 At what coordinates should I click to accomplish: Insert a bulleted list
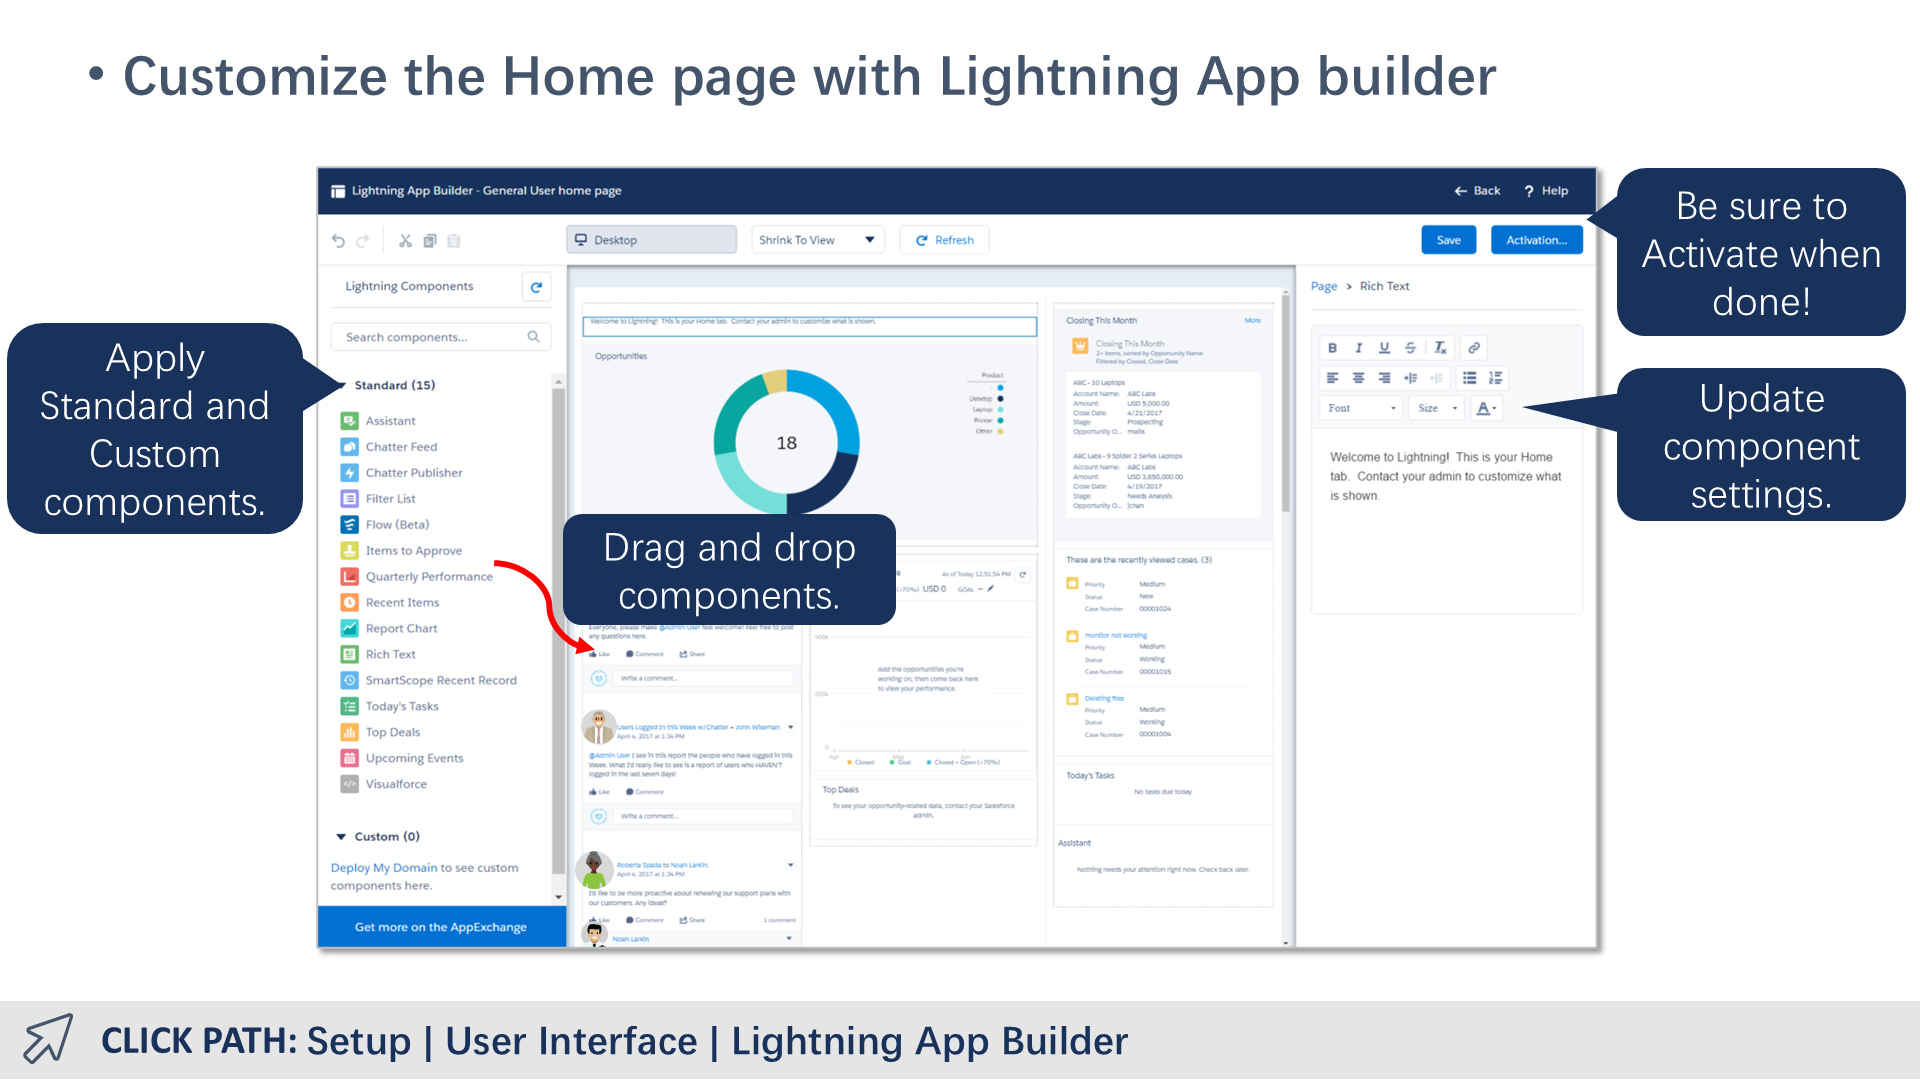coord(1469,378)
